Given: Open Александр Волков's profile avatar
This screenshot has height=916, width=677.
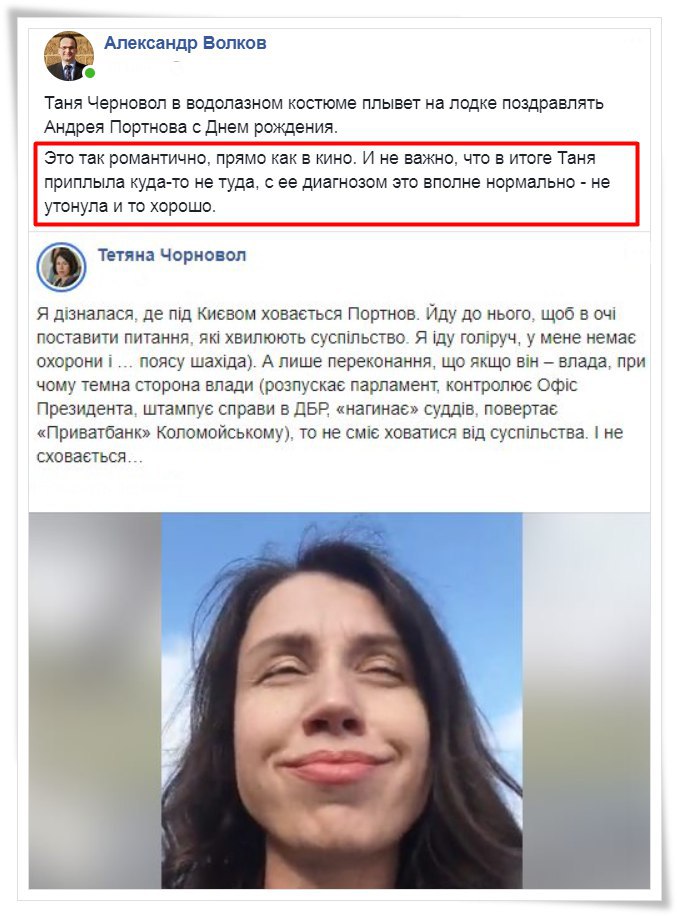Looking at the screenshot, I should click(x=68, y=56).
